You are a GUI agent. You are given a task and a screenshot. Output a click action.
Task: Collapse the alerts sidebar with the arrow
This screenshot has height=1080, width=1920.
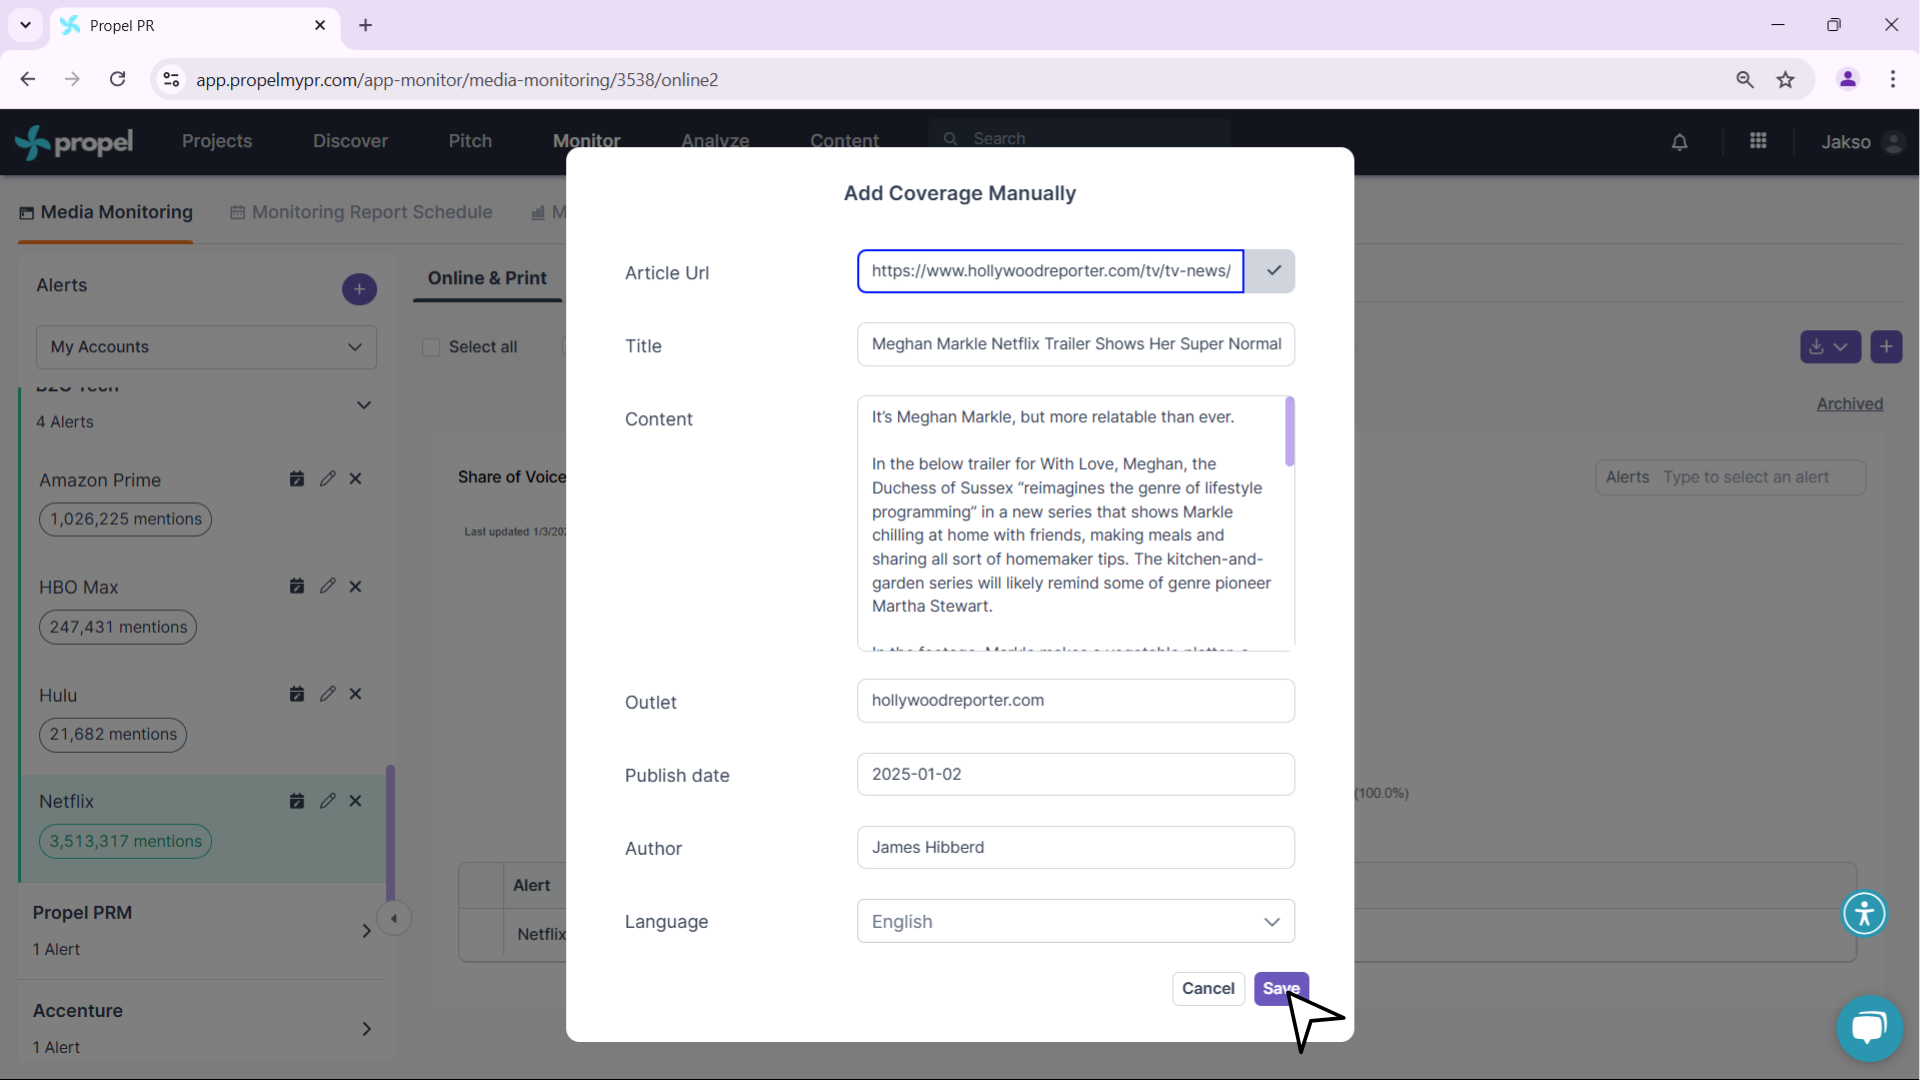(394, 918)
